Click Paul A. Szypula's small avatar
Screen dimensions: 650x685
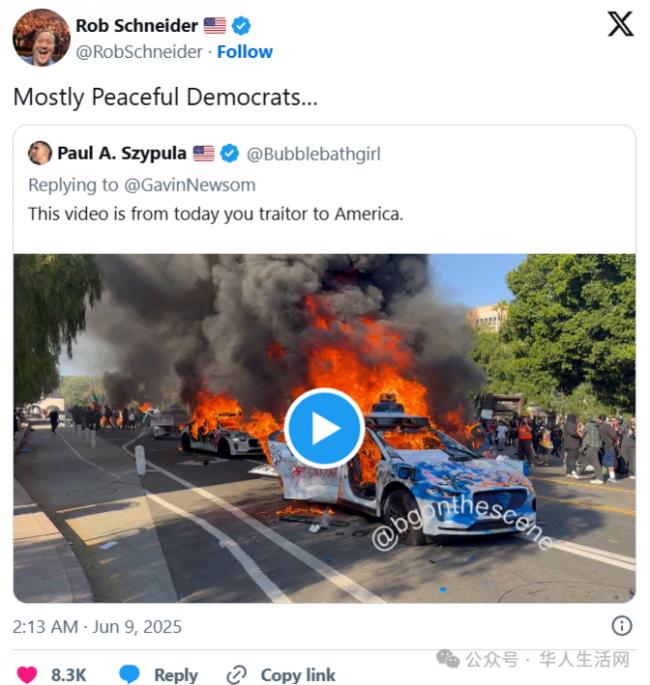[x=40, y=153]
